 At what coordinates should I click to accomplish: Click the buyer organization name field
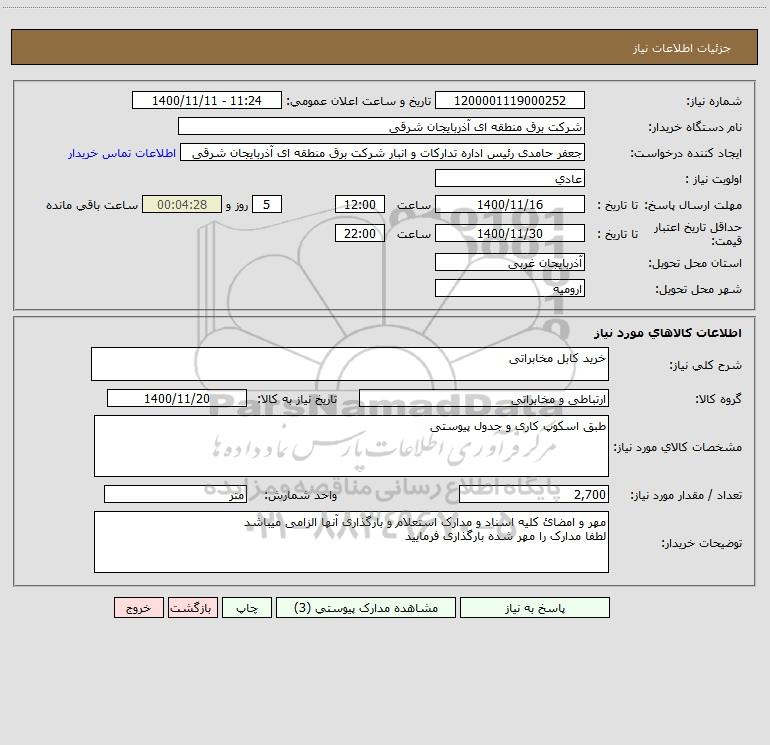(x=381, y=126)
